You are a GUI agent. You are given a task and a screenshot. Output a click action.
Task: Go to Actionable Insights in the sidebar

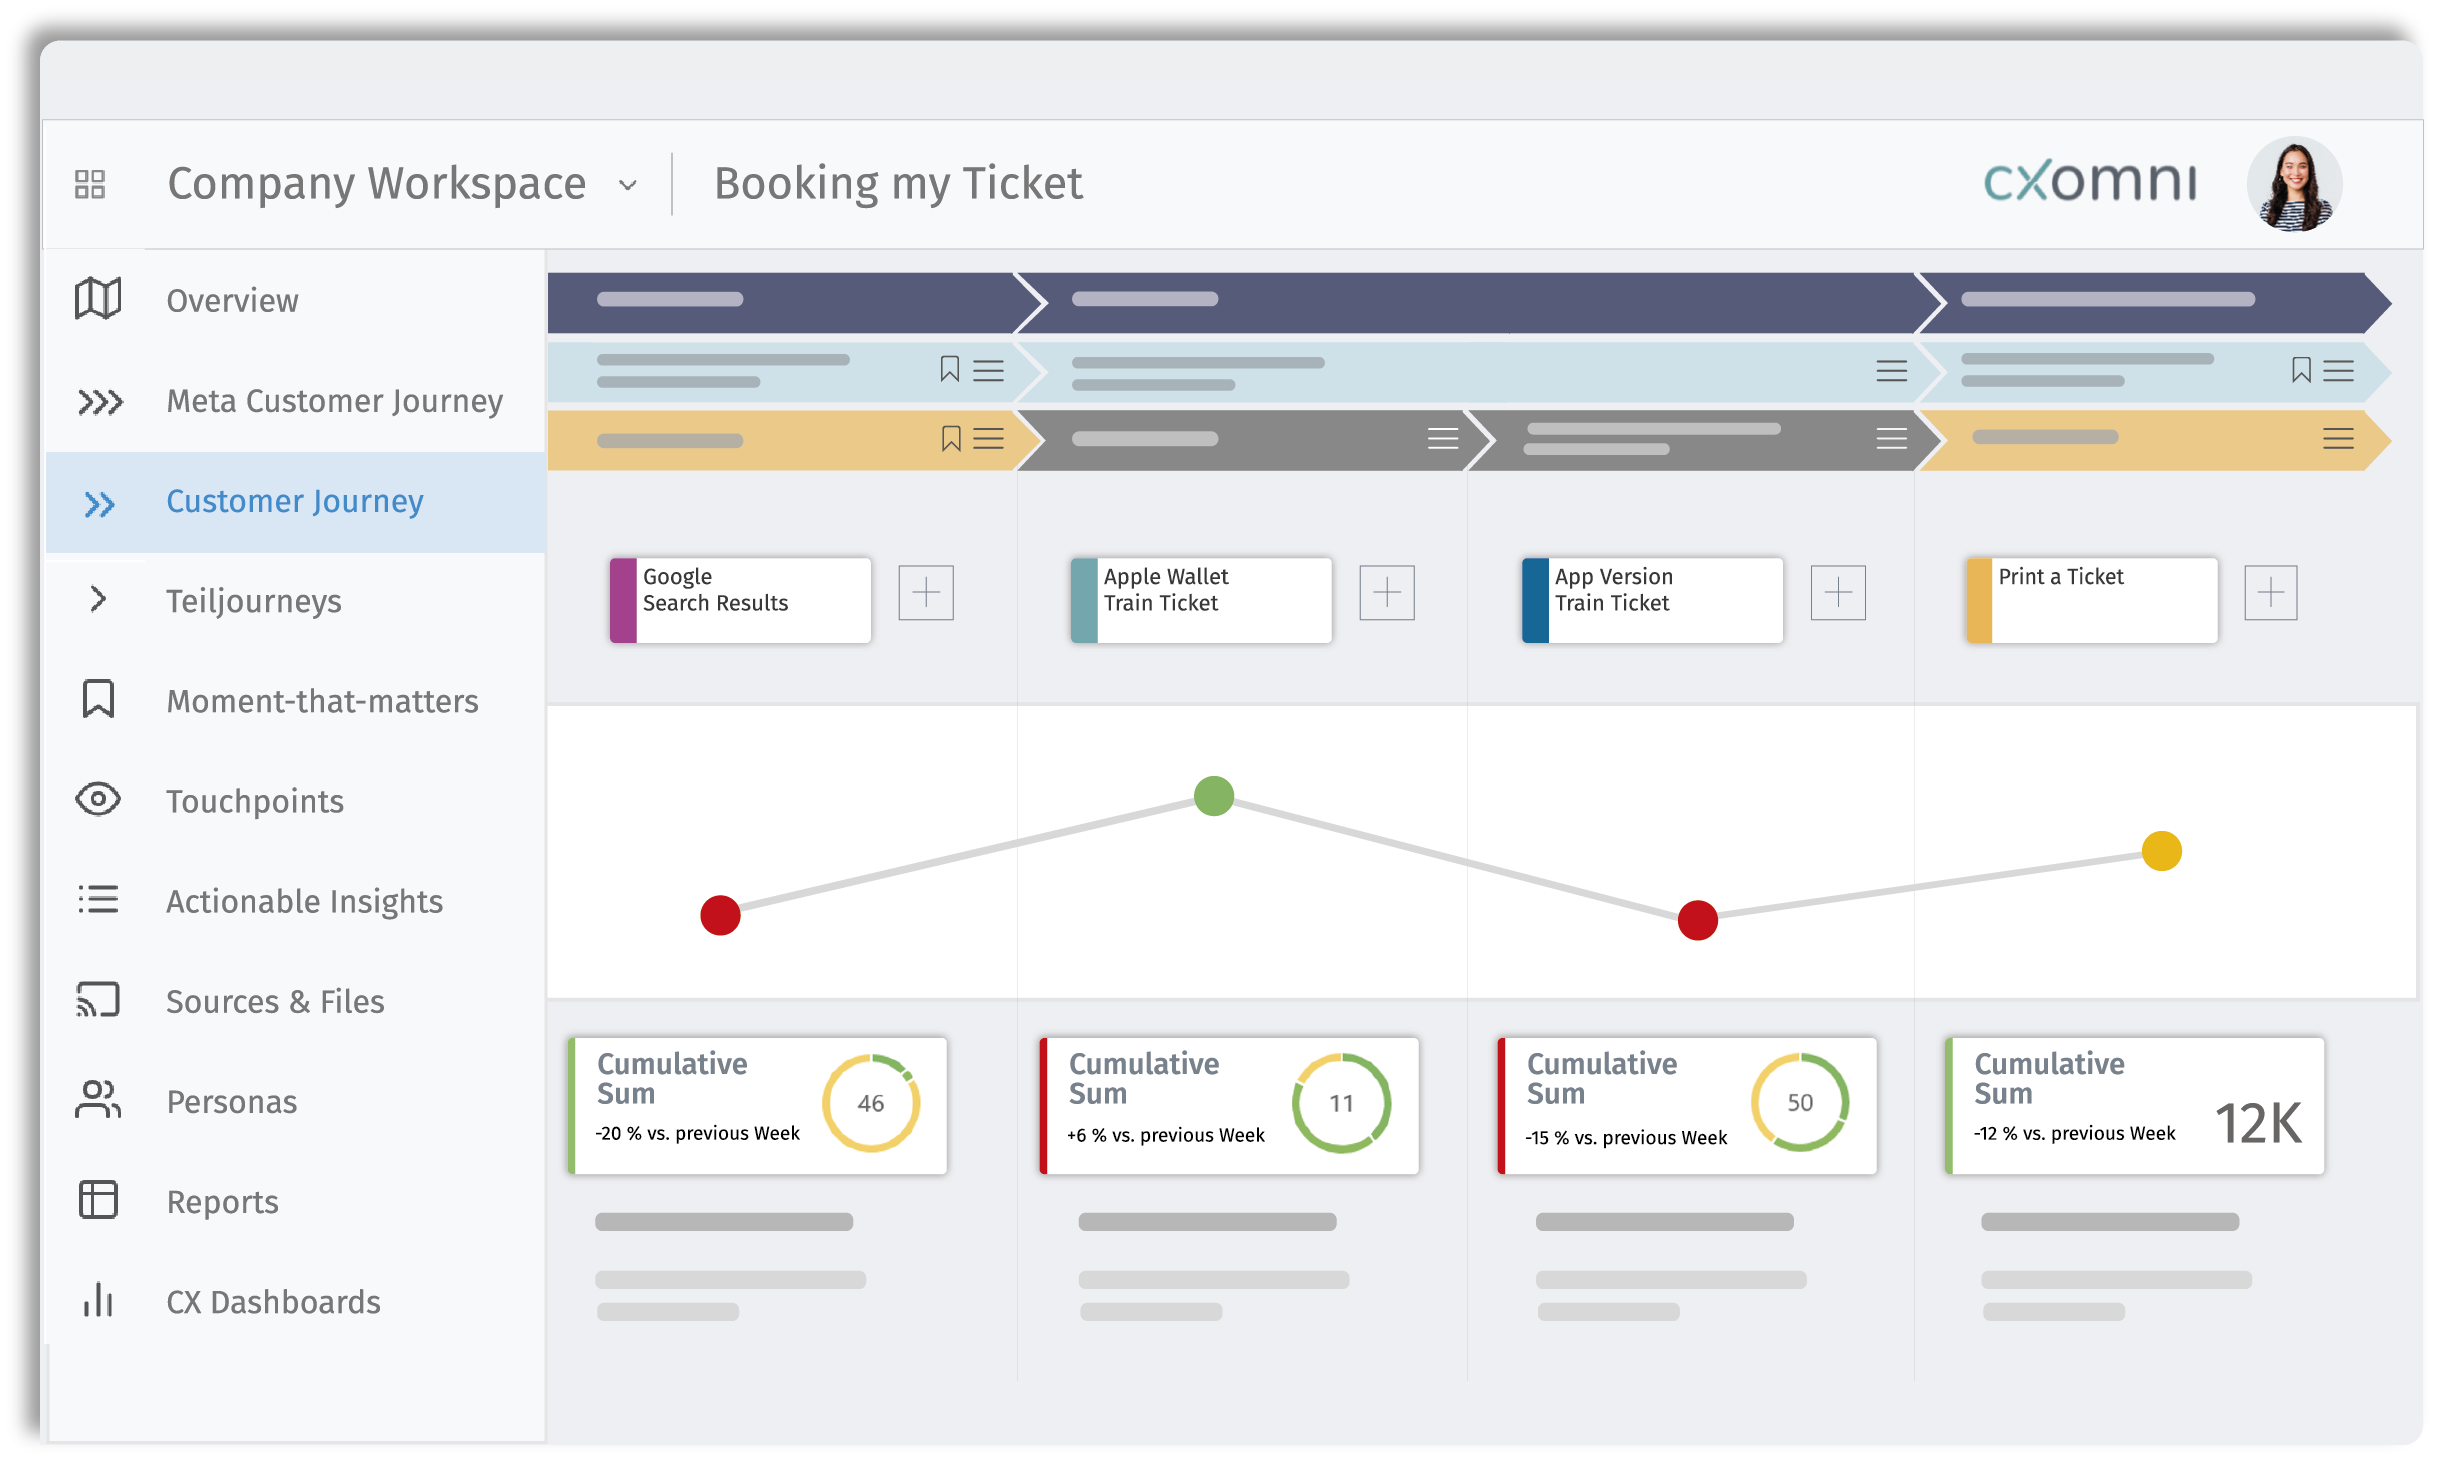pos(304,901)
